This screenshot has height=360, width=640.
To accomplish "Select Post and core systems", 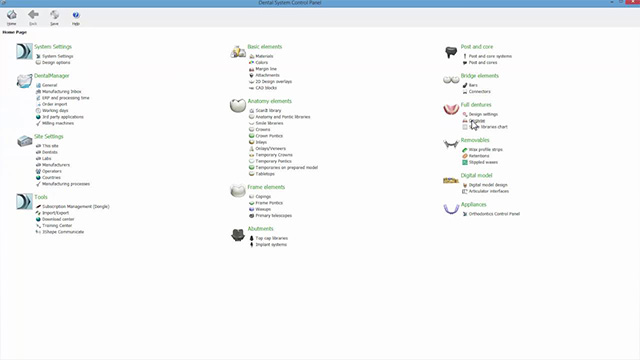I will [x=490, y=56].
